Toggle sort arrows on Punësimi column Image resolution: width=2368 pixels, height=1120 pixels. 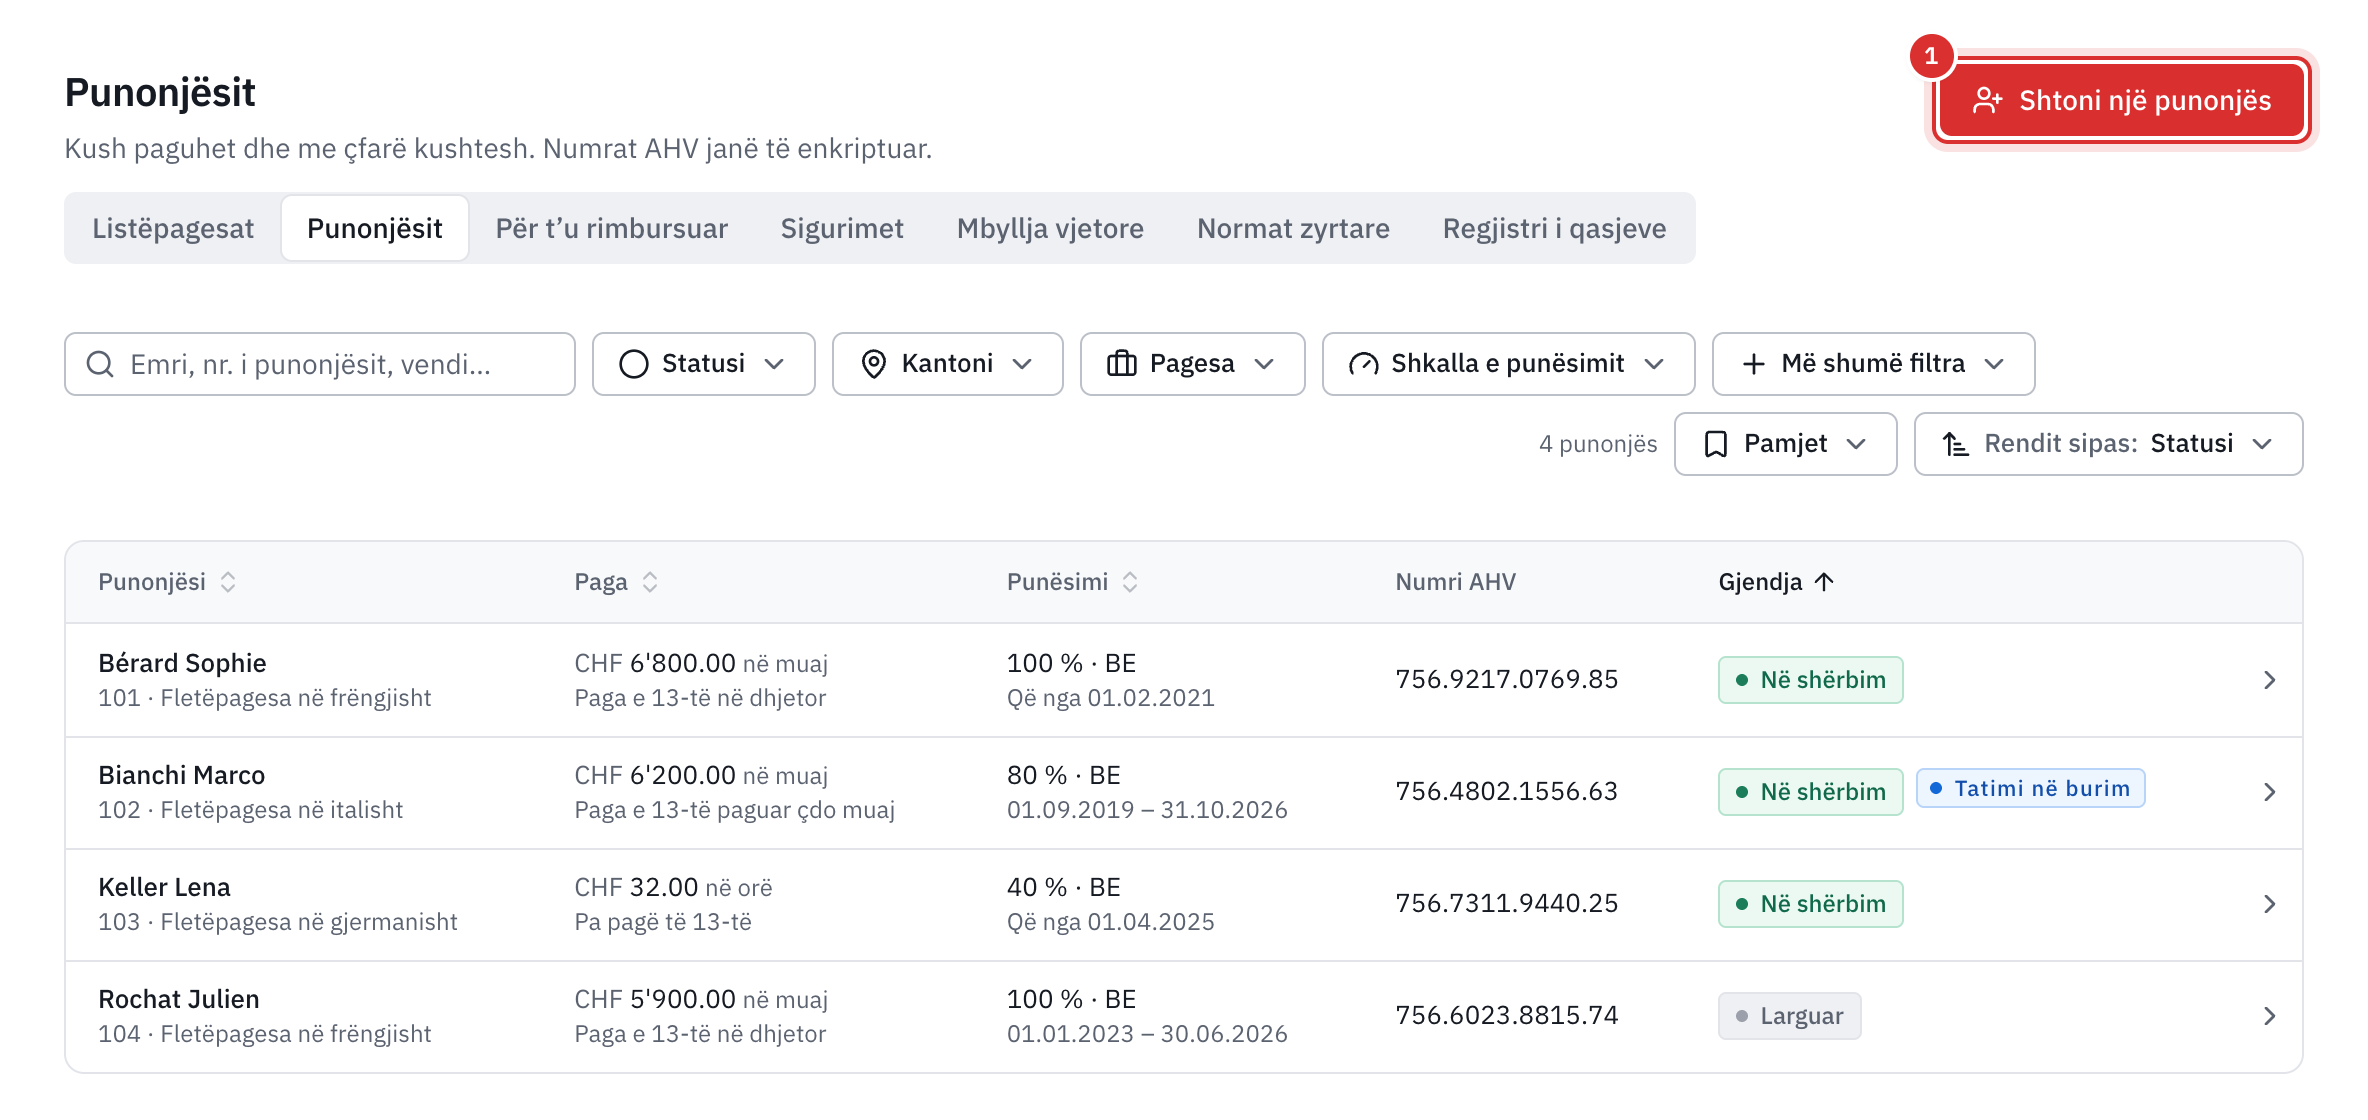(x=1130, y=582)
